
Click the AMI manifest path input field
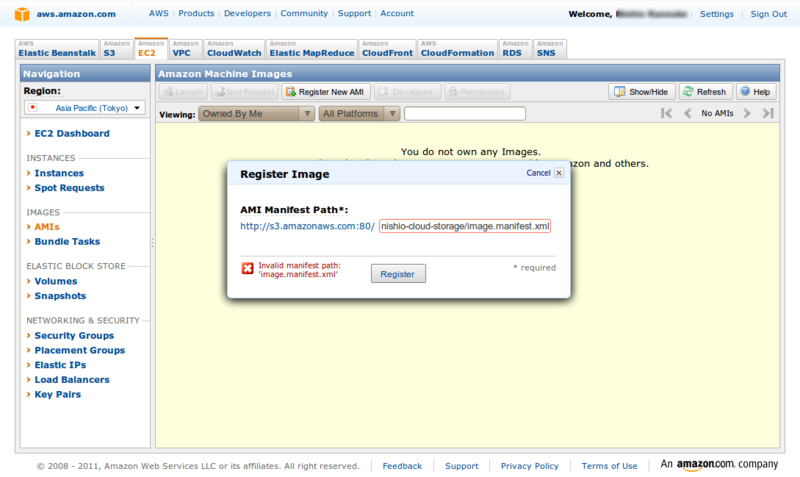point(465,226)
